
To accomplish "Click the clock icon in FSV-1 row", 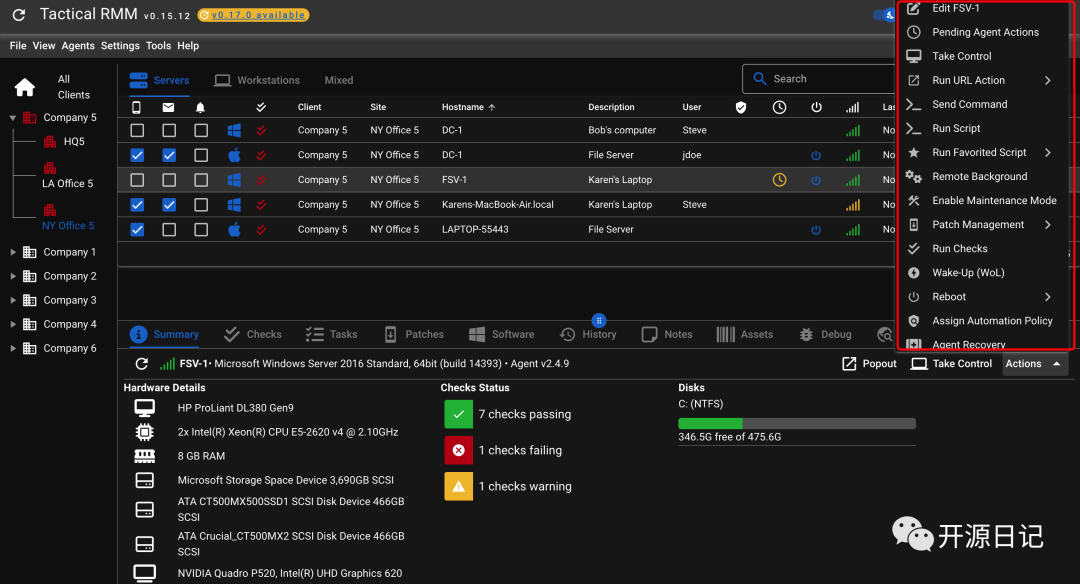I will click(x=780, y=180).
